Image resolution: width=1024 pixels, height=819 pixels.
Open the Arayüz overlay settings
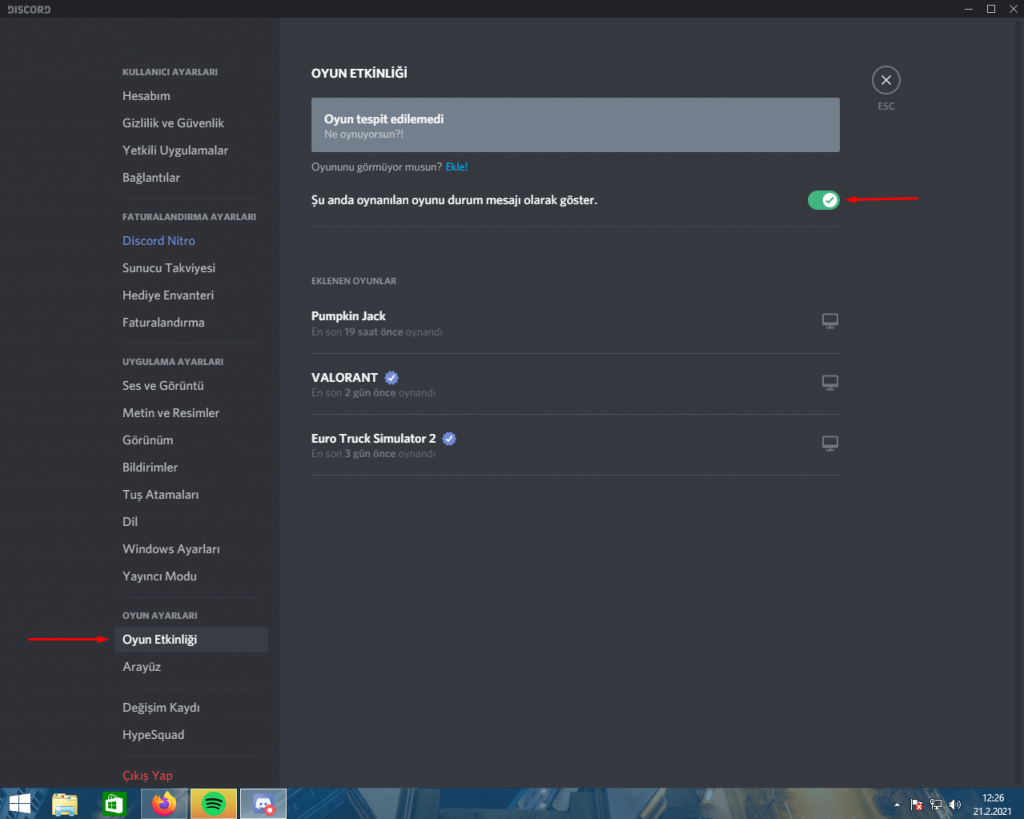pos(141,666)
